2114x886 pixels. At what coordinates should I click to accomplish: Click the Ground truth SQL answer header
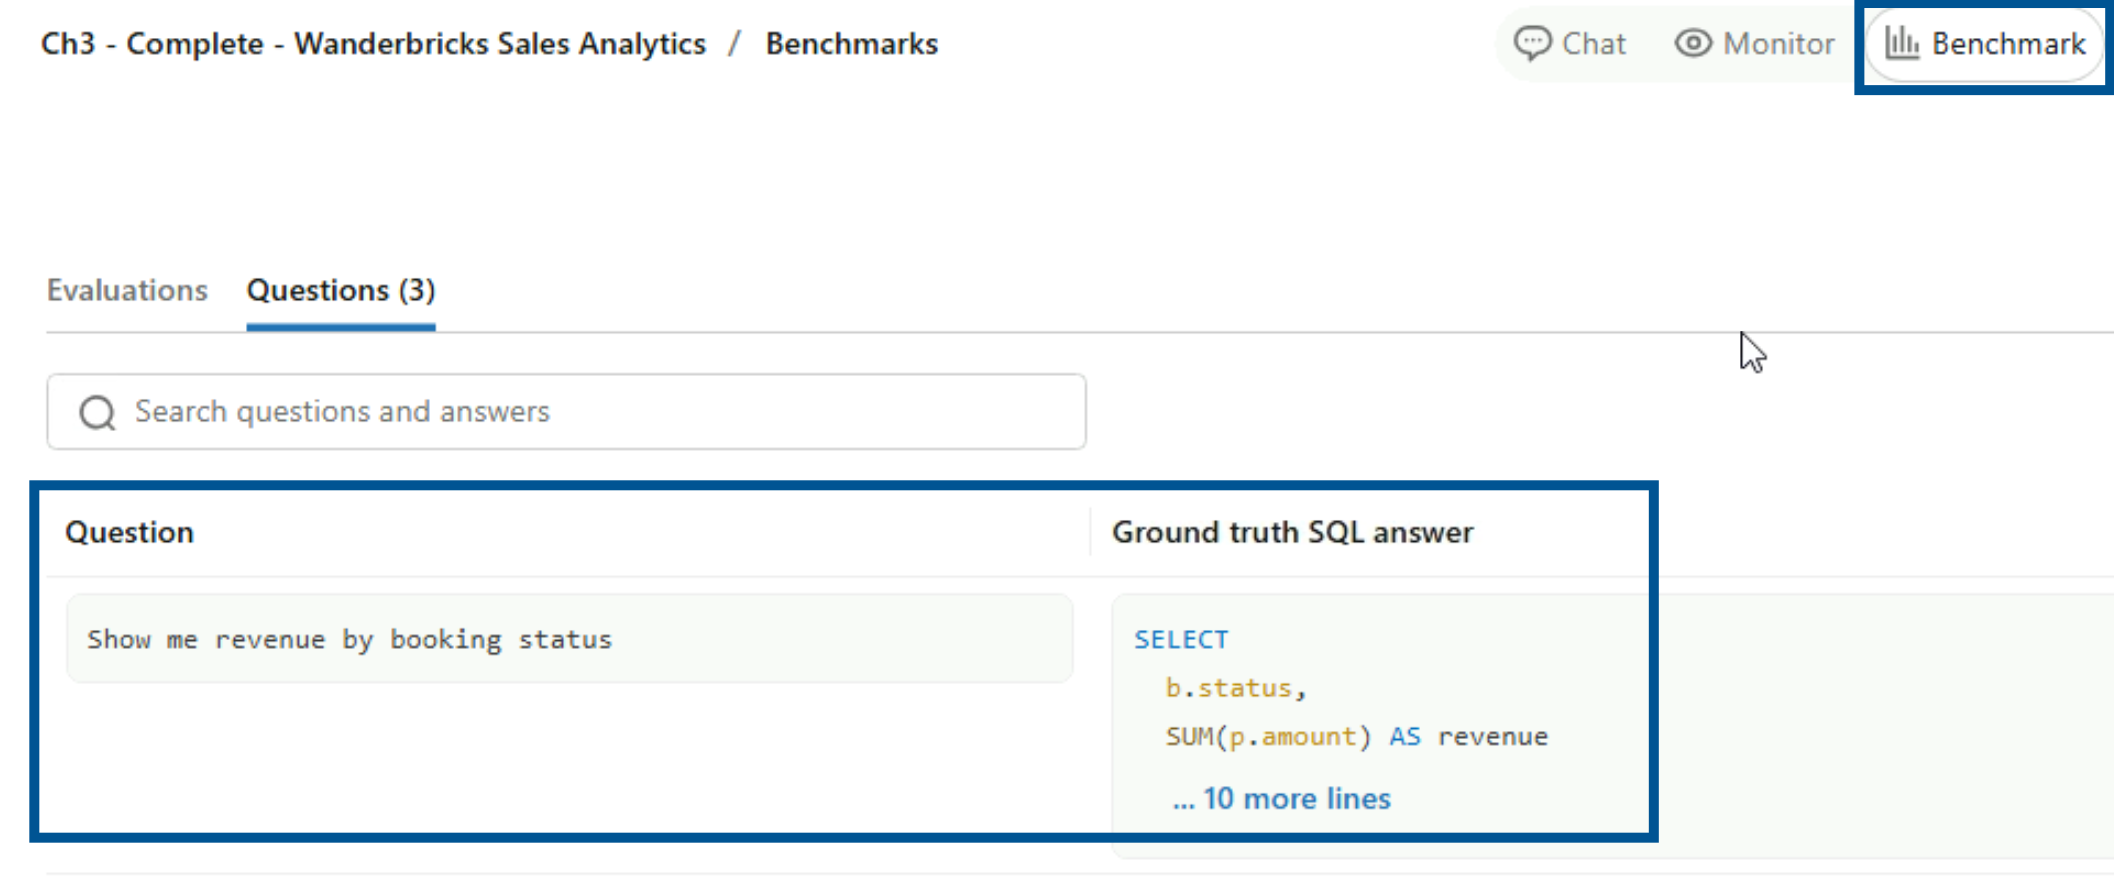[1293, 532]
